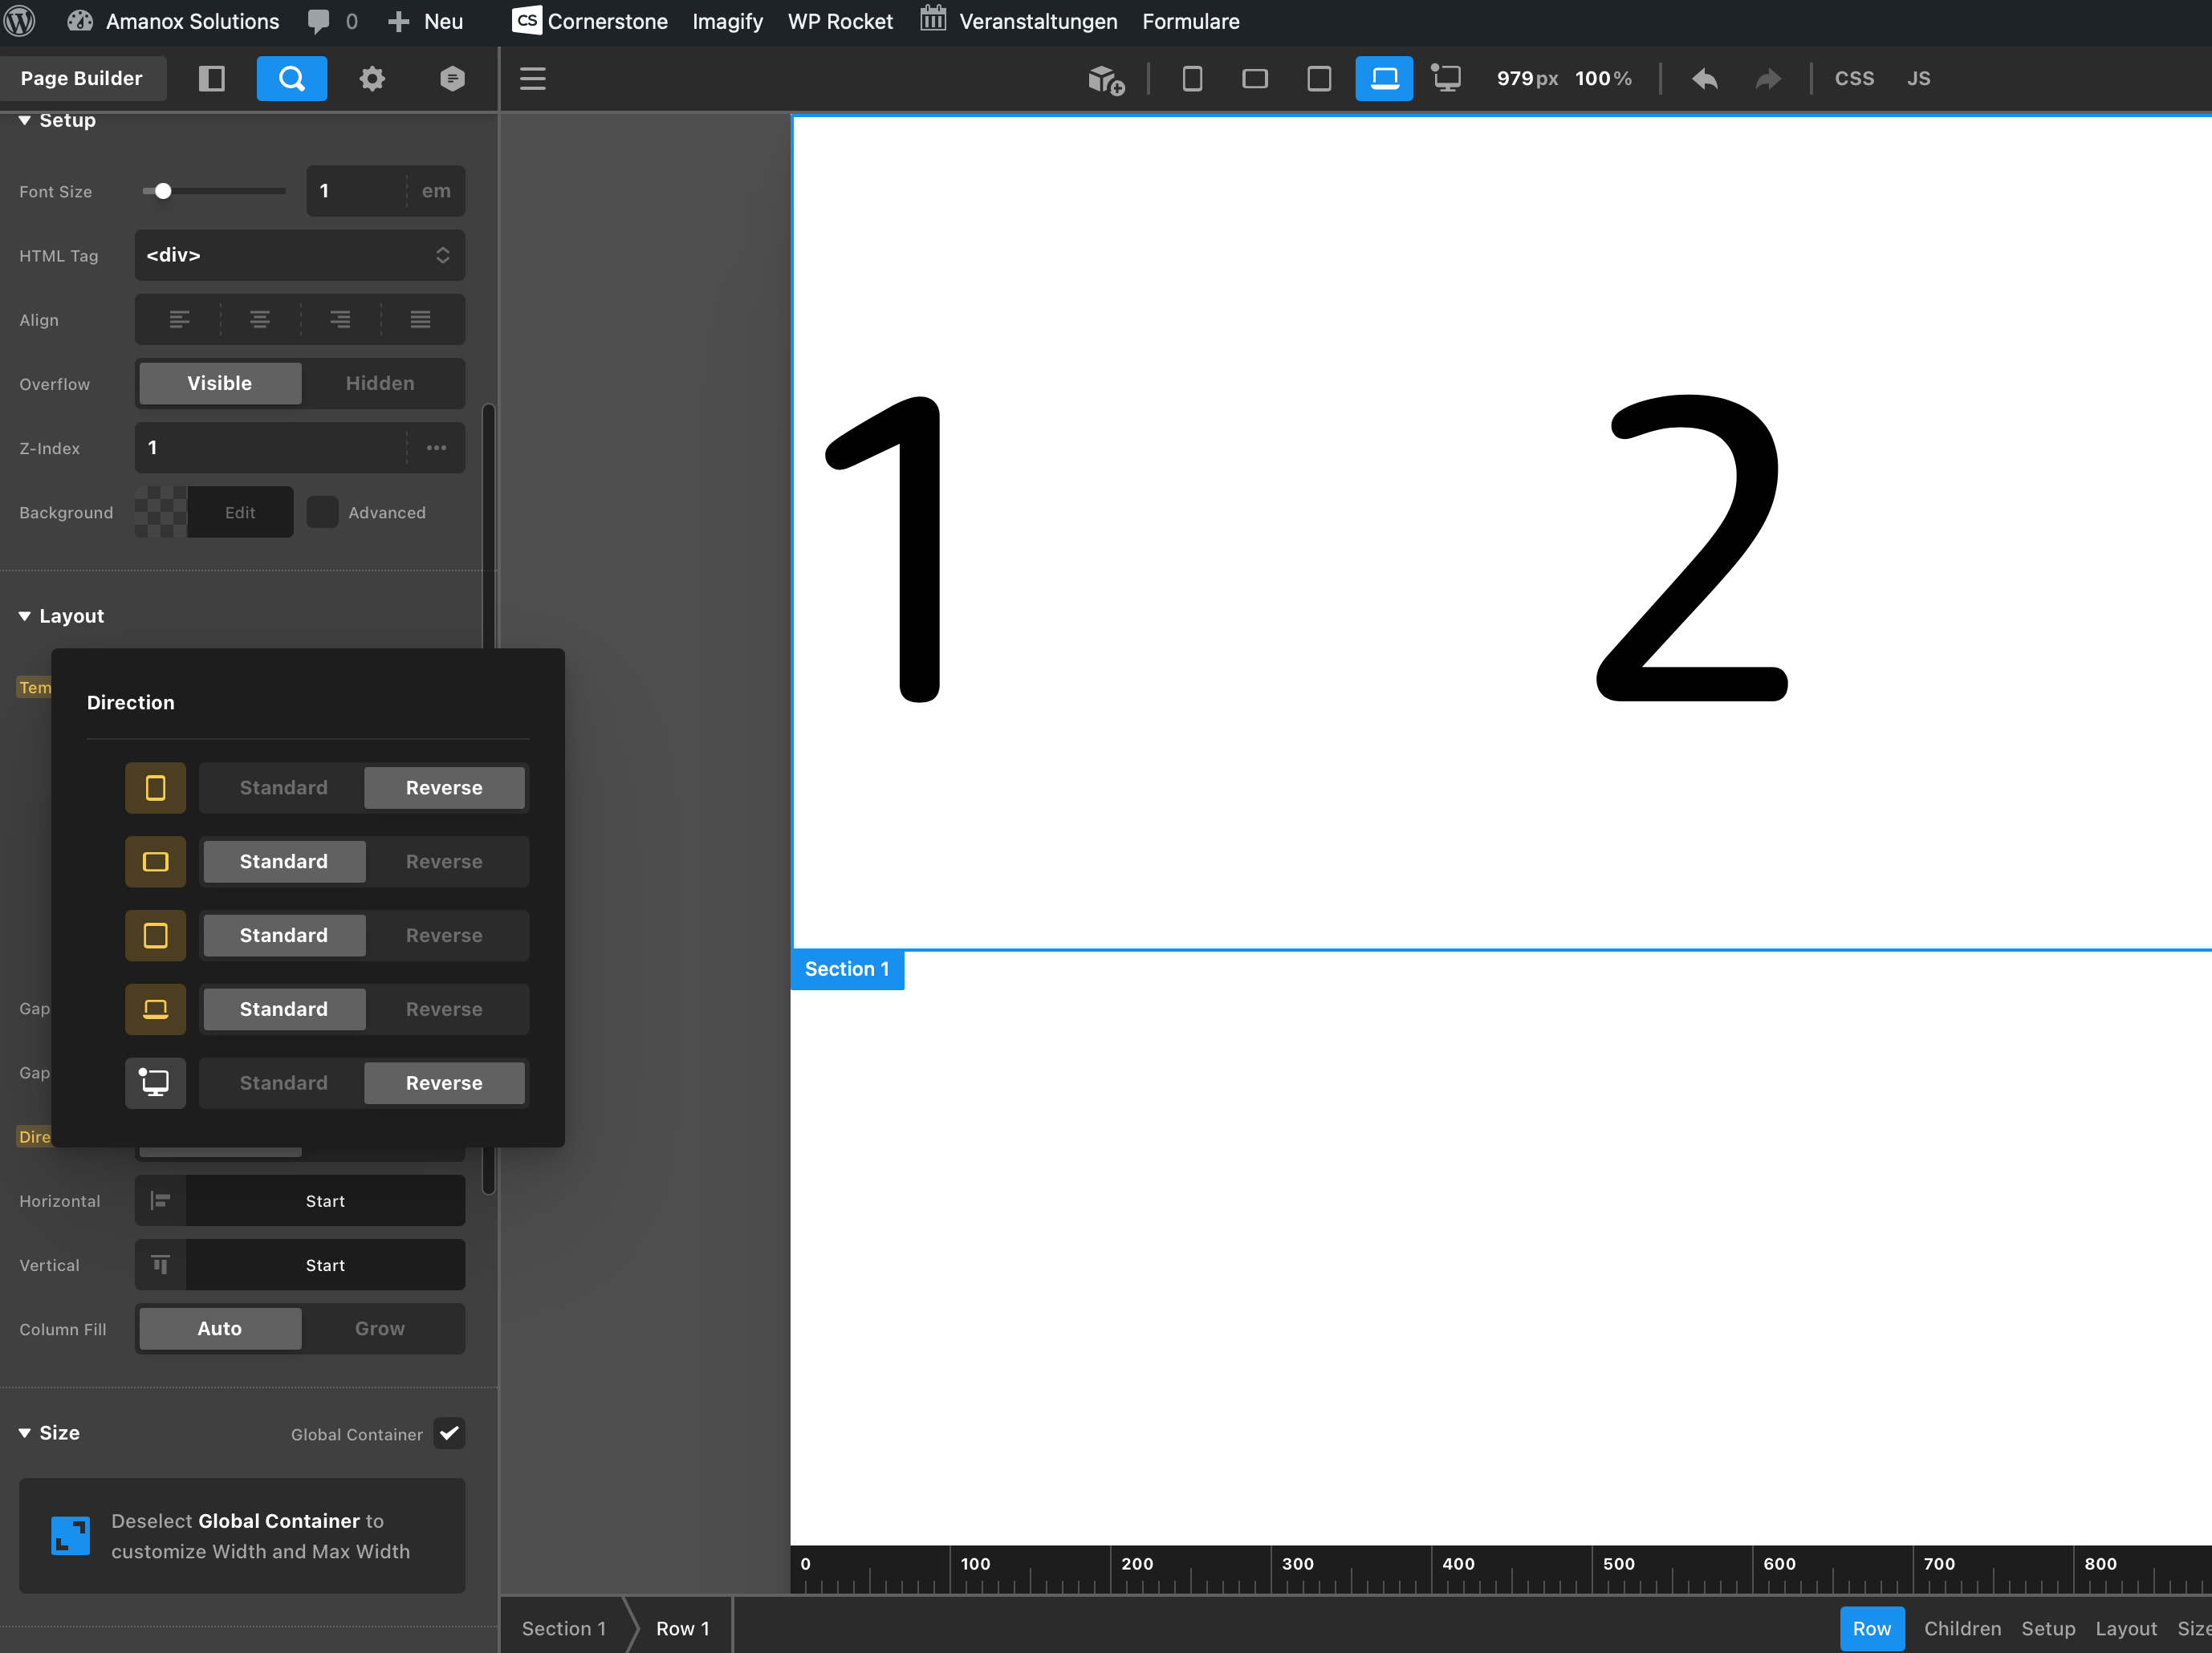The width and height of the screenshot is (2212, 1653).
Task: Click the Font Size slider handle
Action: tap(163, 191)
